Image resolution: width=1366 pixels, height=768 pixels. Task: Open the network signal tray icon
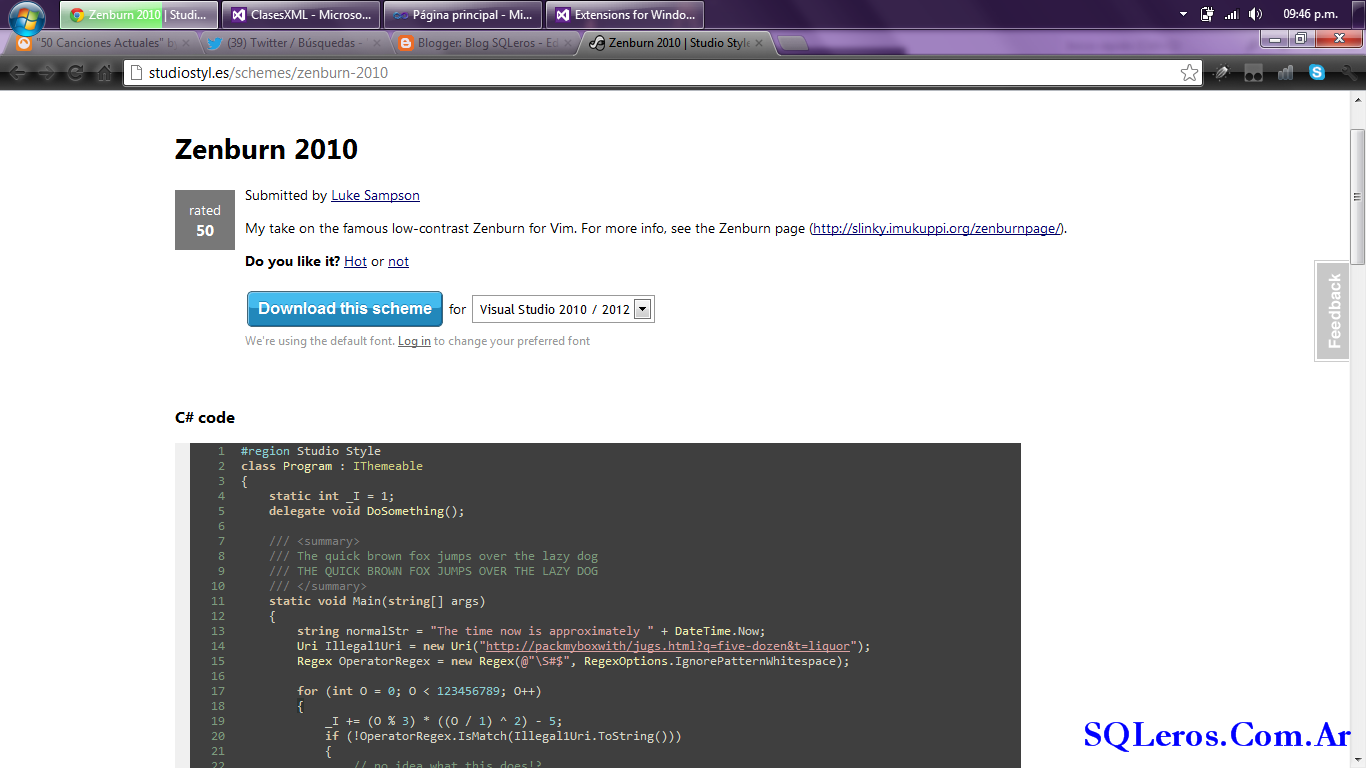(x=1232, y=15)
